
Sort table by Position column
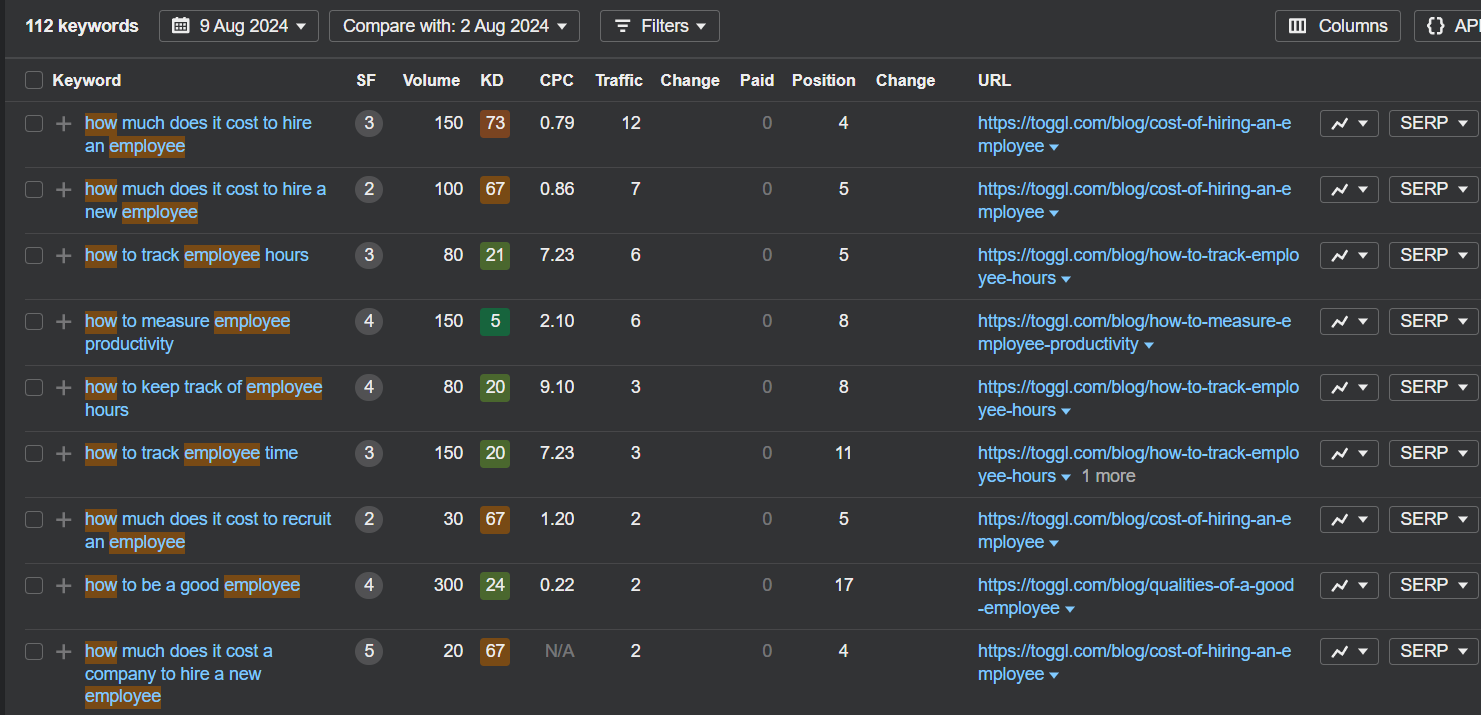(823, 80)
